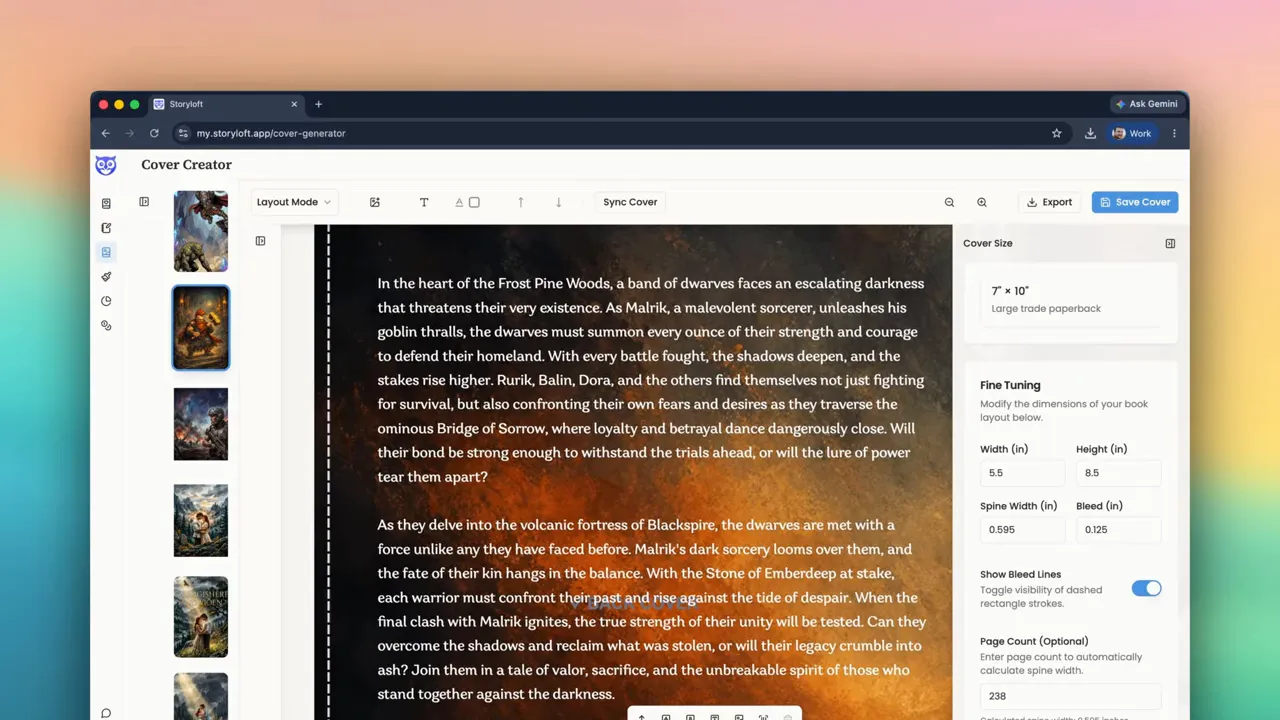The height and width of the screenshot is (720, 1280).
Task: Zoom out the cover canvas
Action: (x=949, y=202)
